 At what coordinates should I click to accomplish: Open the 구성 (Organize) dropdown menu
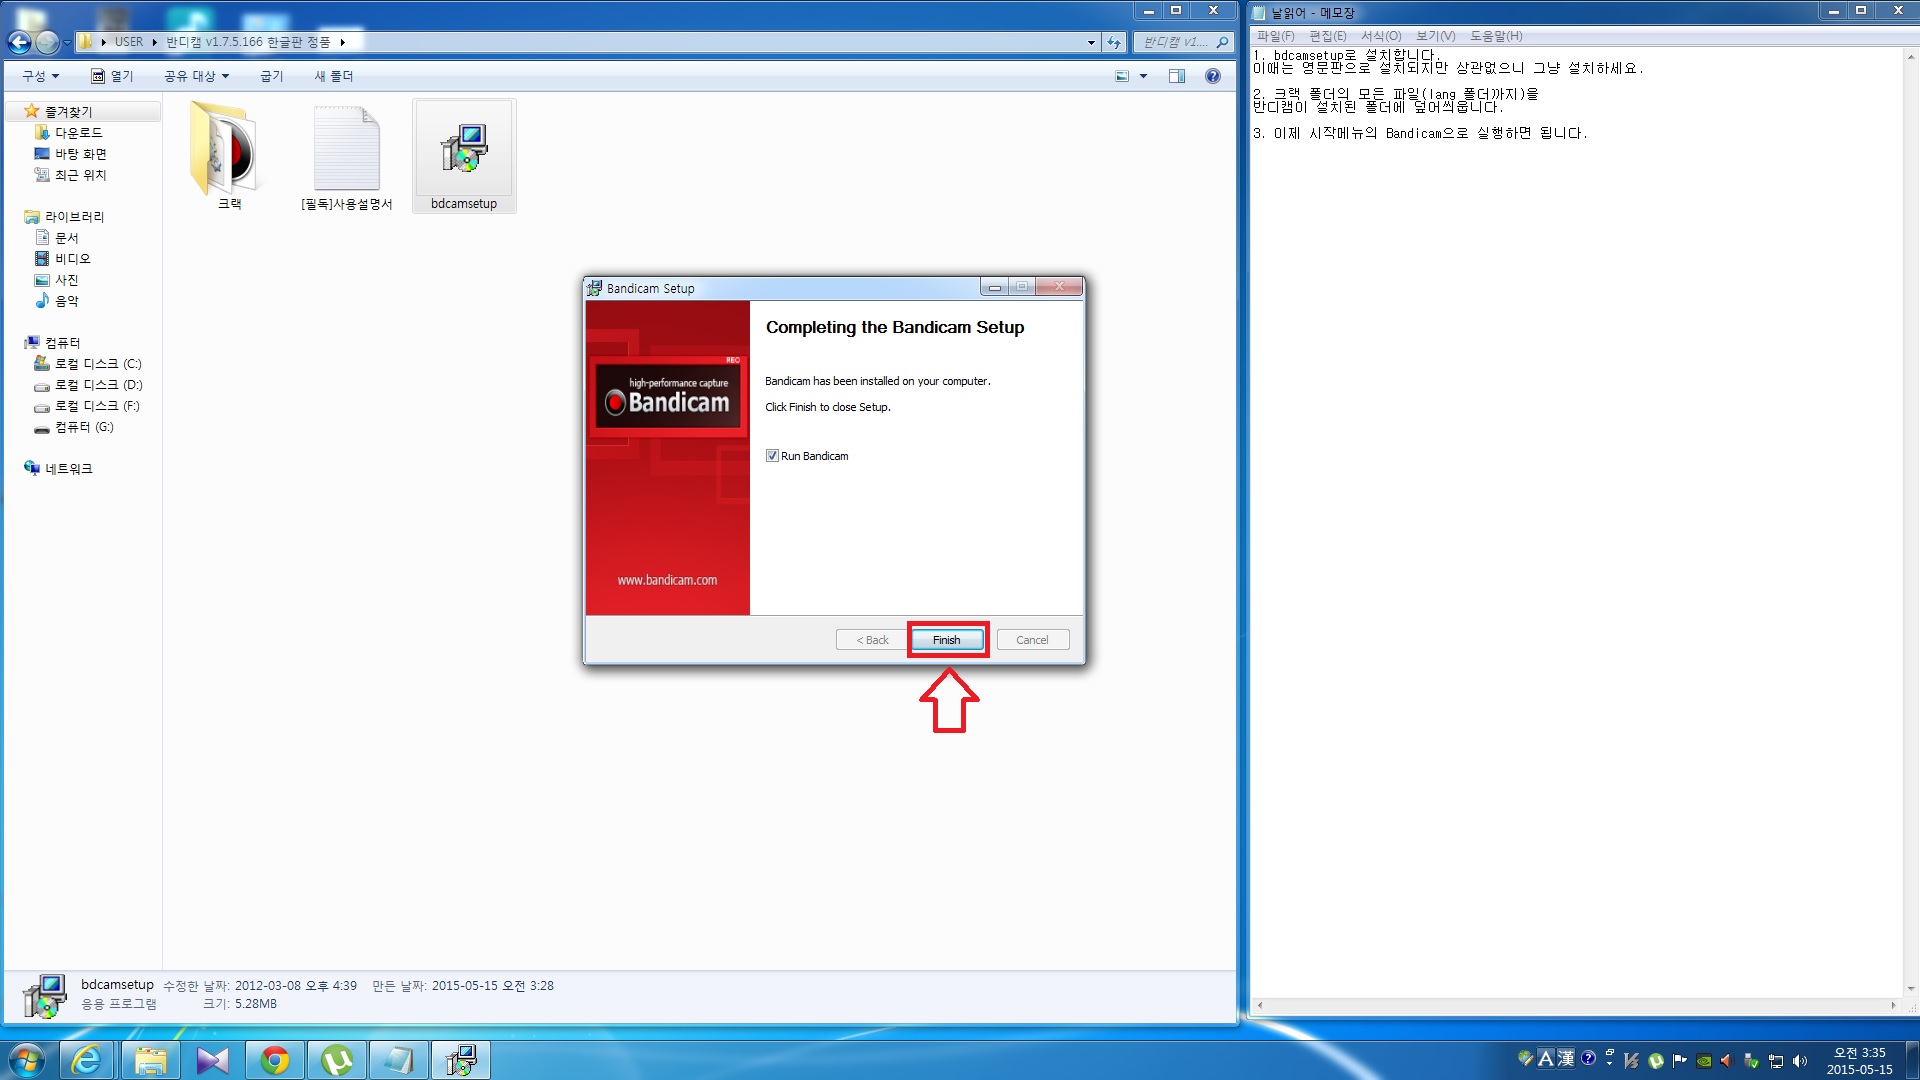[x=40, y=76]
